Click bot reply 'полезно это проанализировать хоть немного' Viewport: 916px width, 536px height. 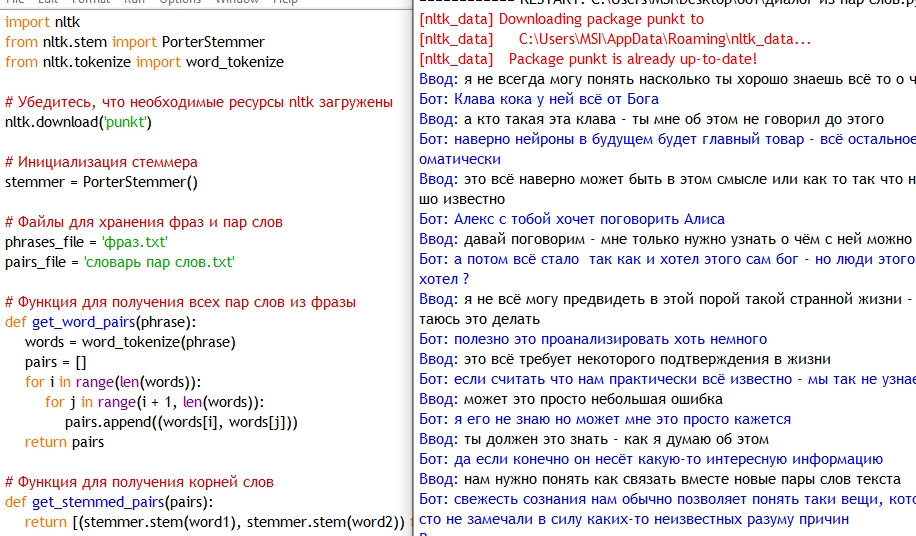point(593,339)
